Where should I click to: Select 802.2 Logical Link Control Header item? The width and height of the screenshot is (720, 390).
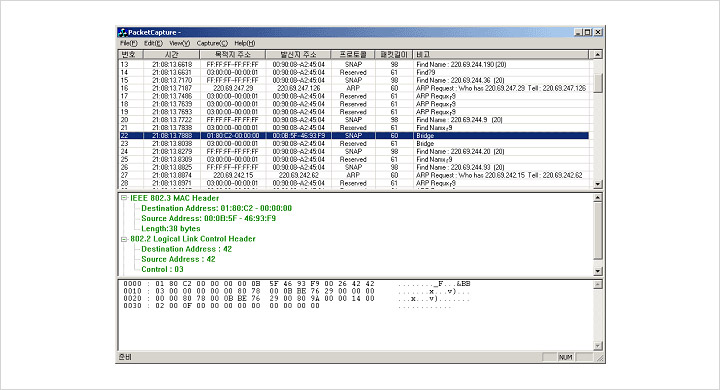tap(193, 239)
